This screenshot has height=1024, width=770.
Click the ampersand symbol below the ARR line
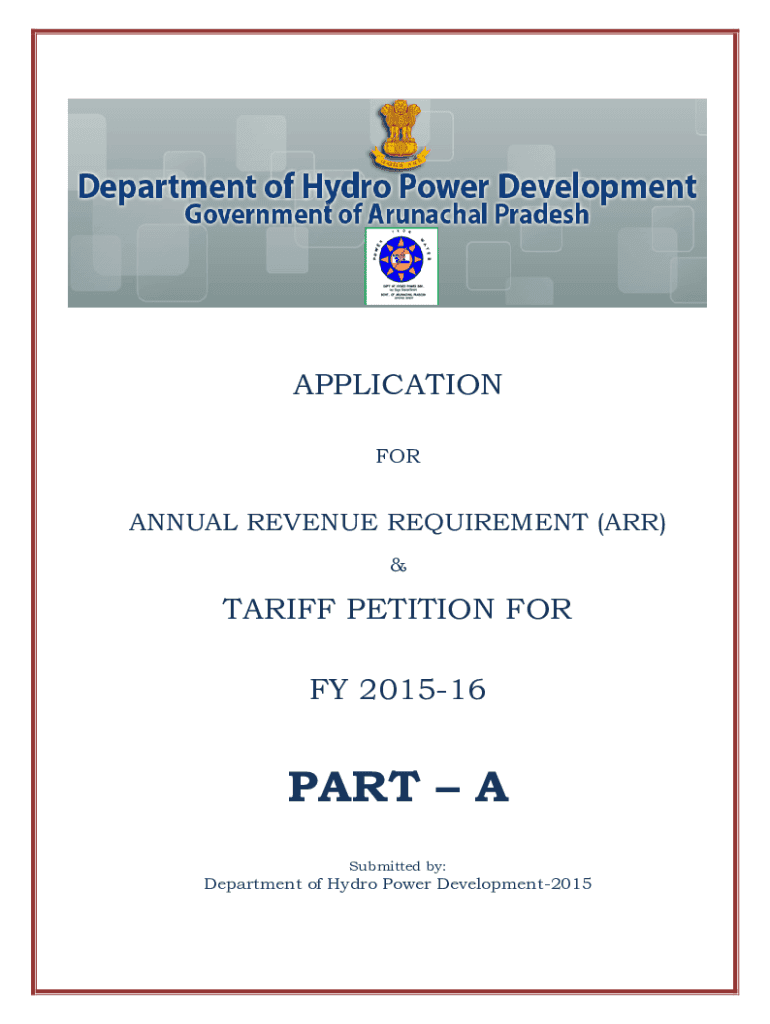coord(398,566)
